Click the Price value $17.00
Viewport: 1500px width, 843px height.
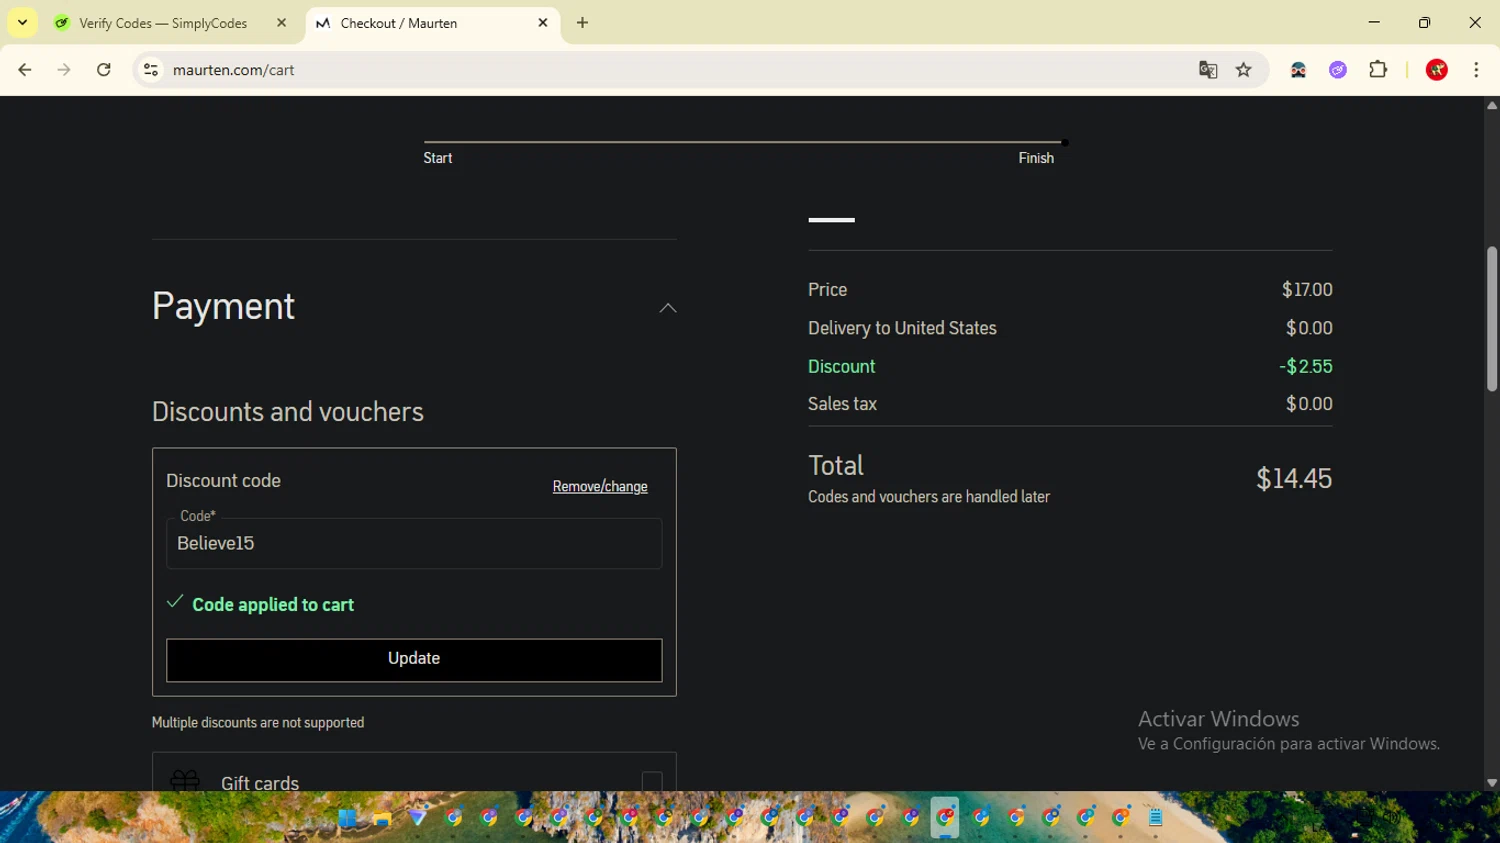tap(1307, 290)
